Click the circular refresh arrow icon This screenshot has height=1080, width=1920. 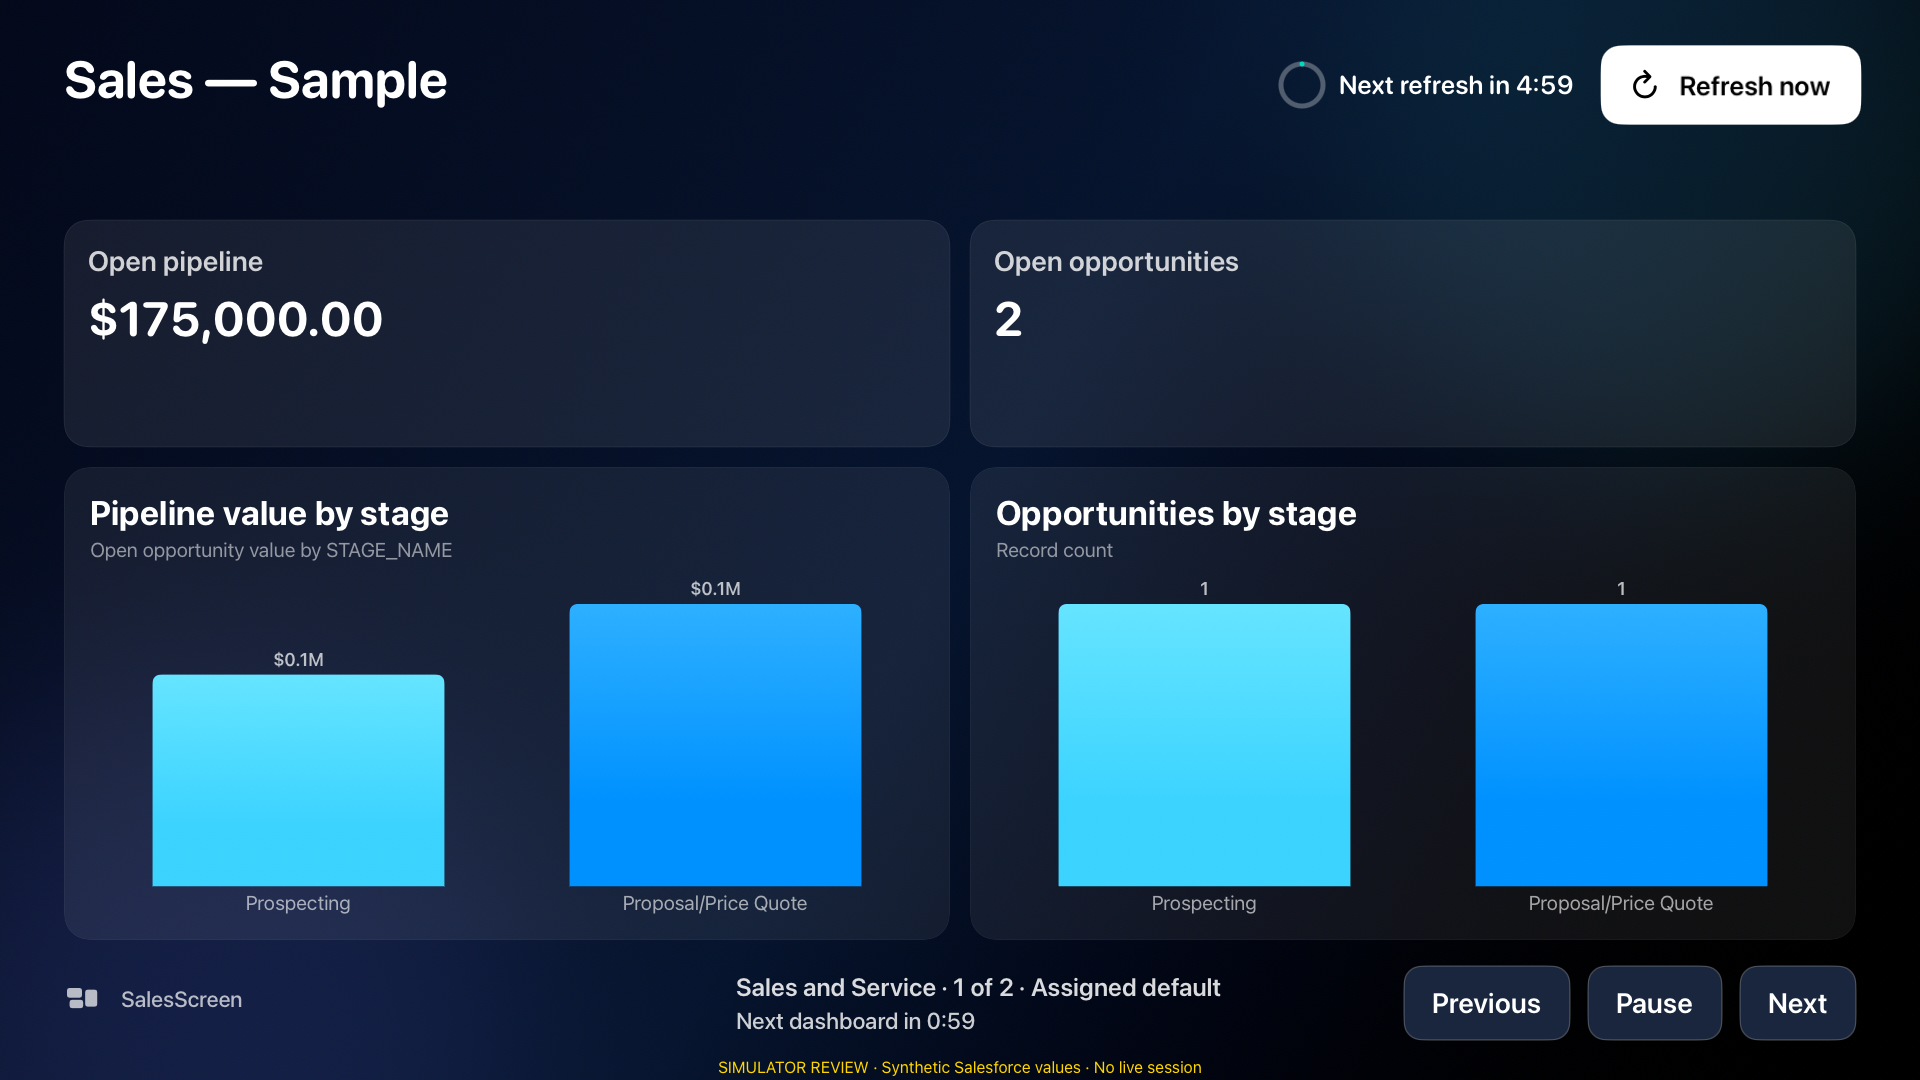click(x=1645, y=86)
